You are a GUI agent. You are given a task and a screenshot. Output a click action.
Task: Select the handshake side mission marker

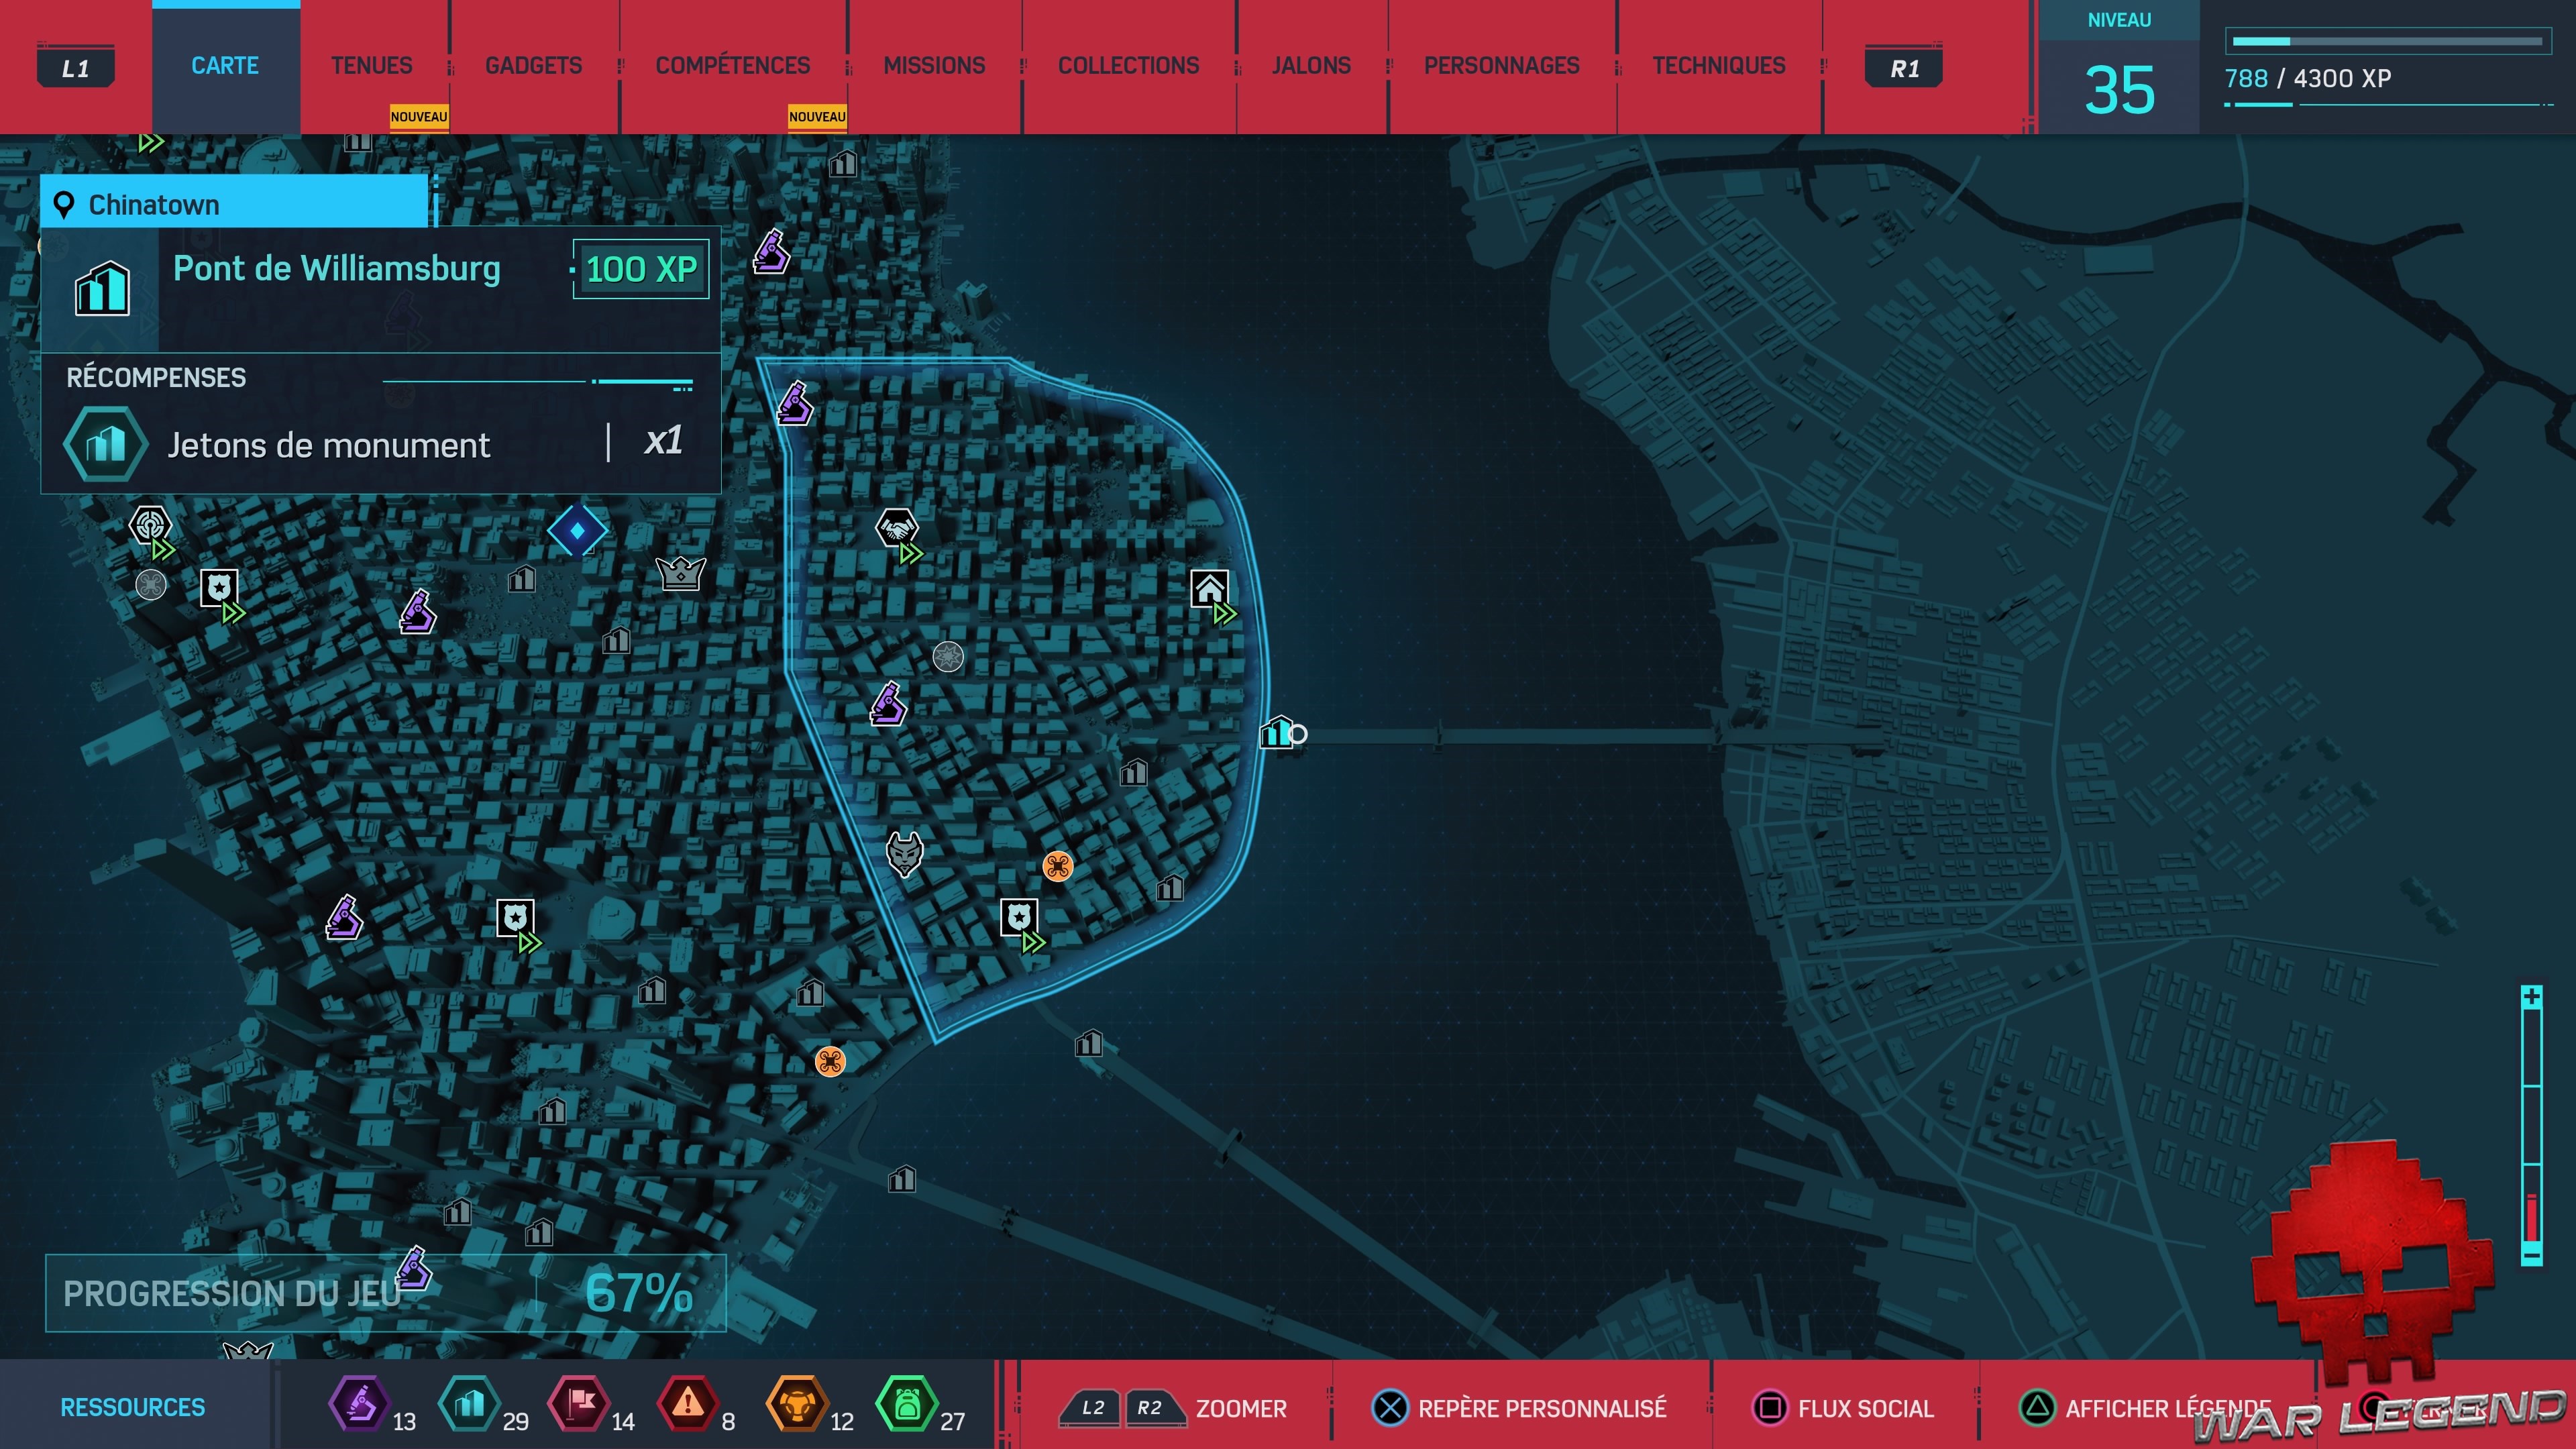pos(896,527)
